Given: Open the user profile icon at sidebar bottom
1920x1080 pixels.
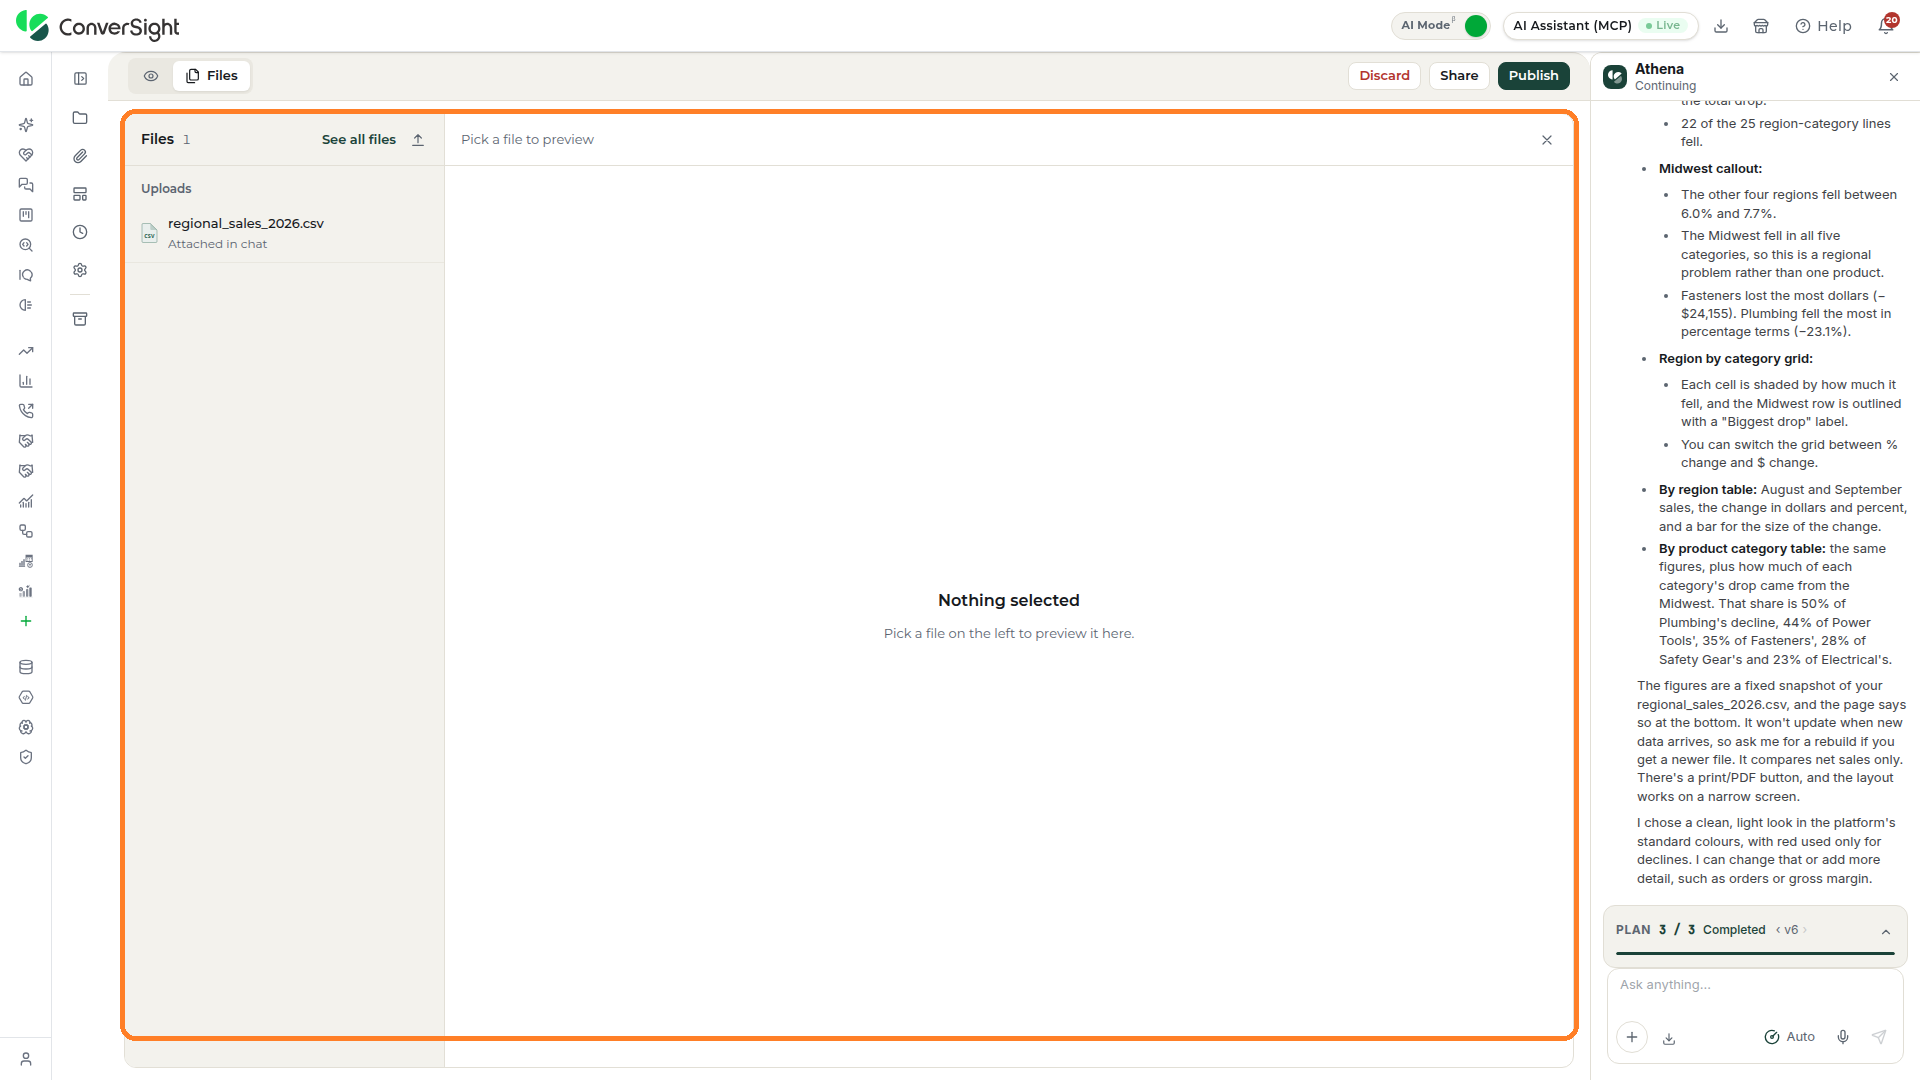Looking at the screenshot, I should [x=26, y=1059].
